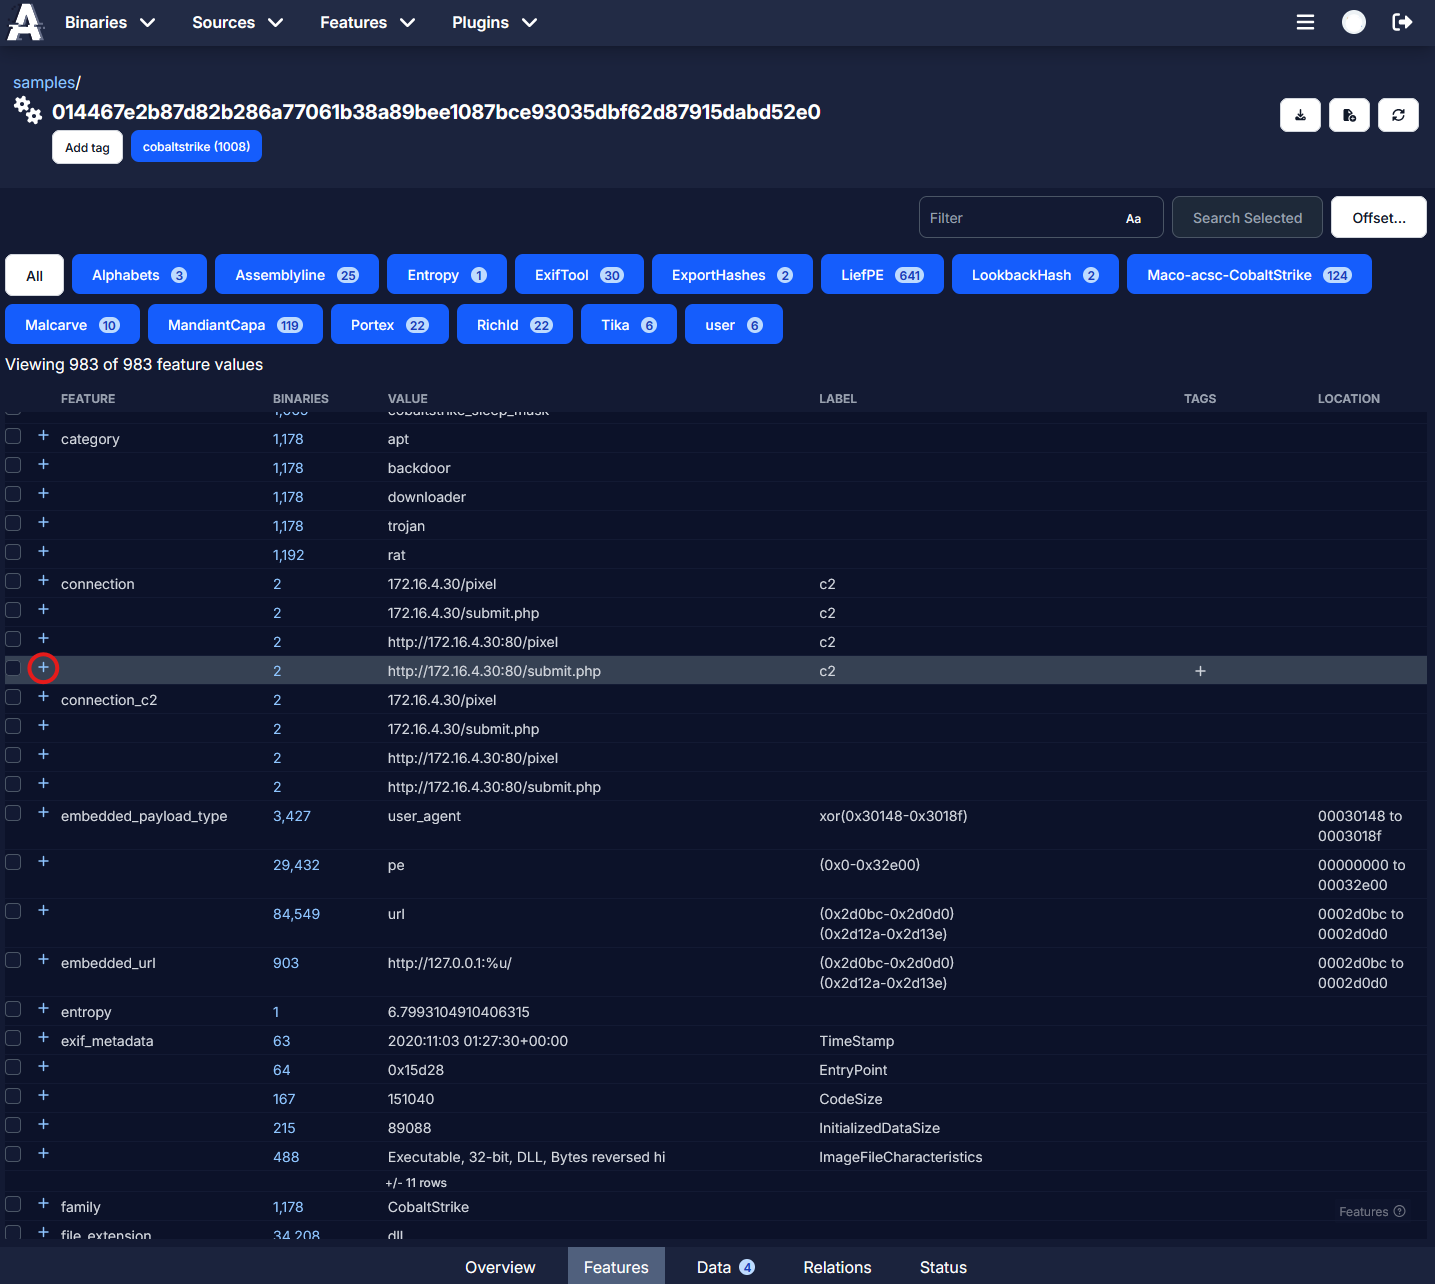Open the hamburger menu top right
Image resolution: width=1435 pixels, height=1284 pixels.
click(1305, 22)
